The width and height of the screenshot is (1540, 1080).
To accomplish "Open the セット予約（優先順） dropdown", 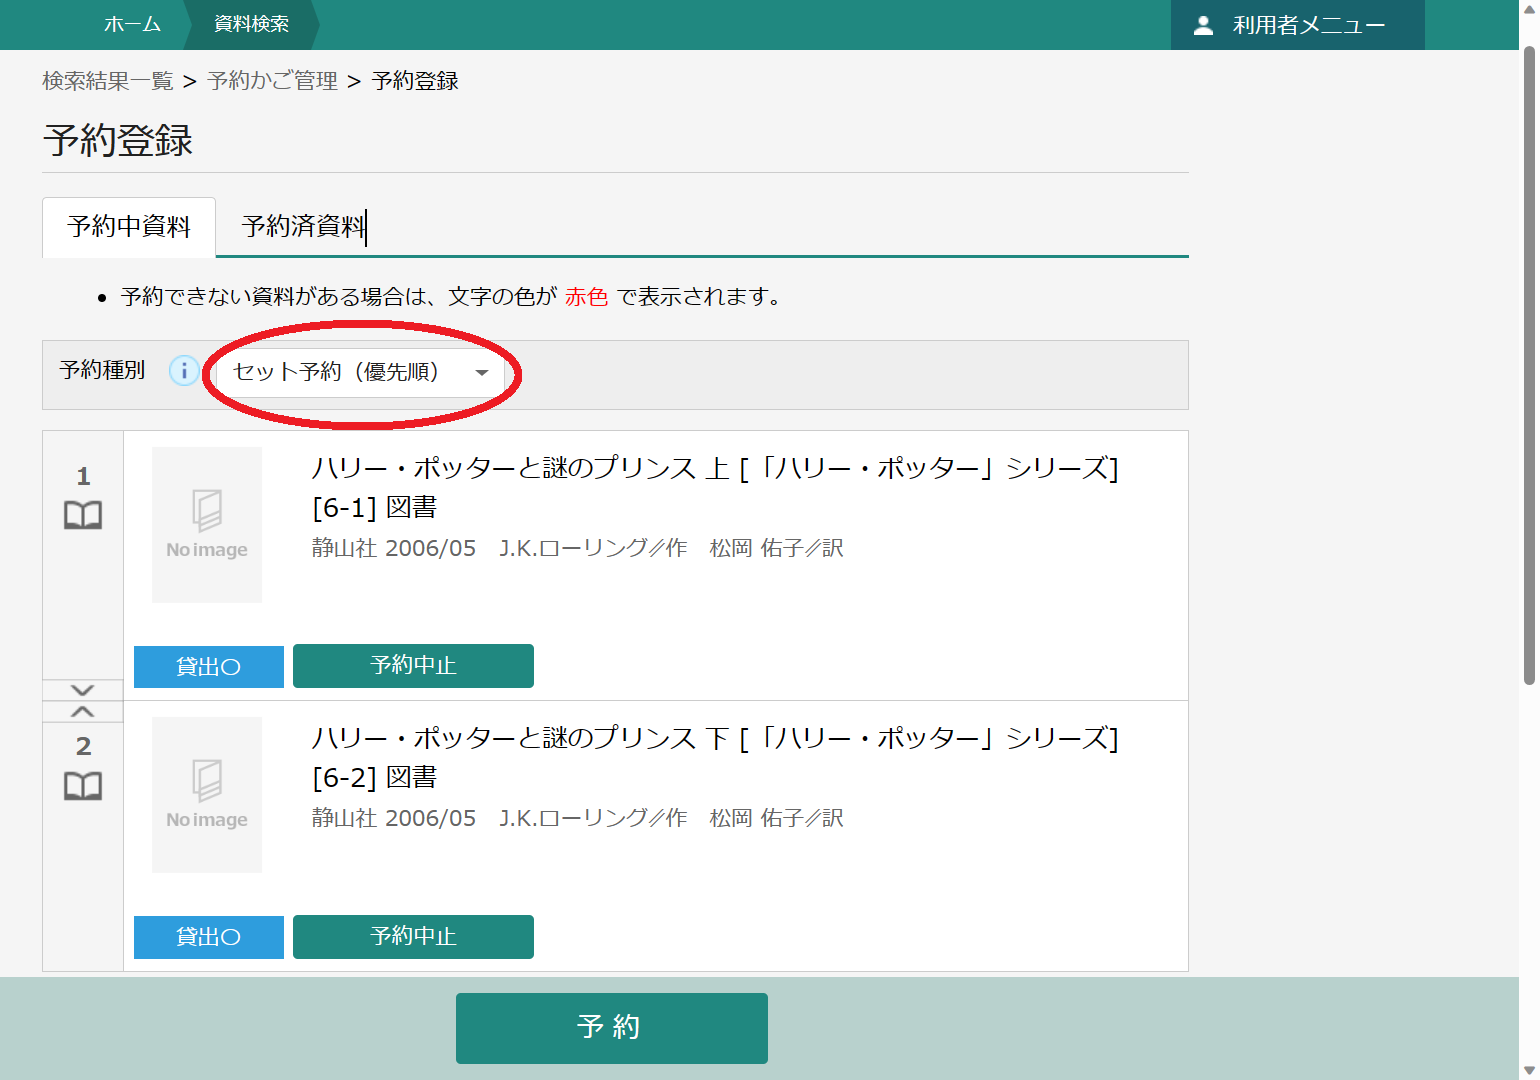I will point(360,373).
